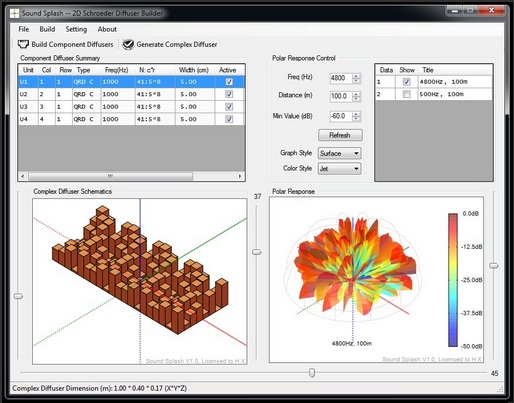This screenshot has height=403, width=514.
Task: Uncheck Active checkbox for unit U4
Action: (x=229, y=119)
